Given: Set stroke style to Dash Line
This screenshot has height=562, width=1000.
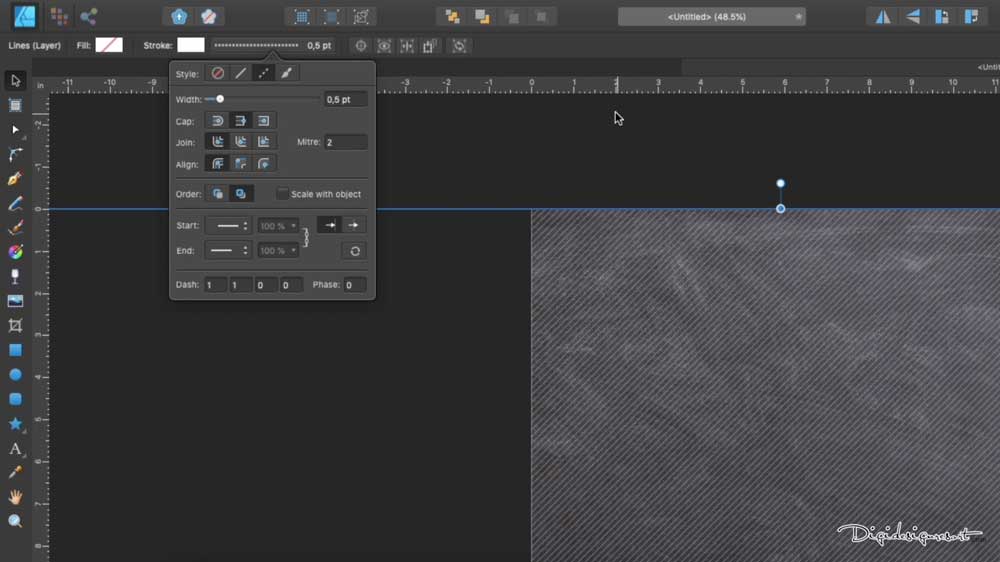Looking at the screenshot, I should (263, 73).
